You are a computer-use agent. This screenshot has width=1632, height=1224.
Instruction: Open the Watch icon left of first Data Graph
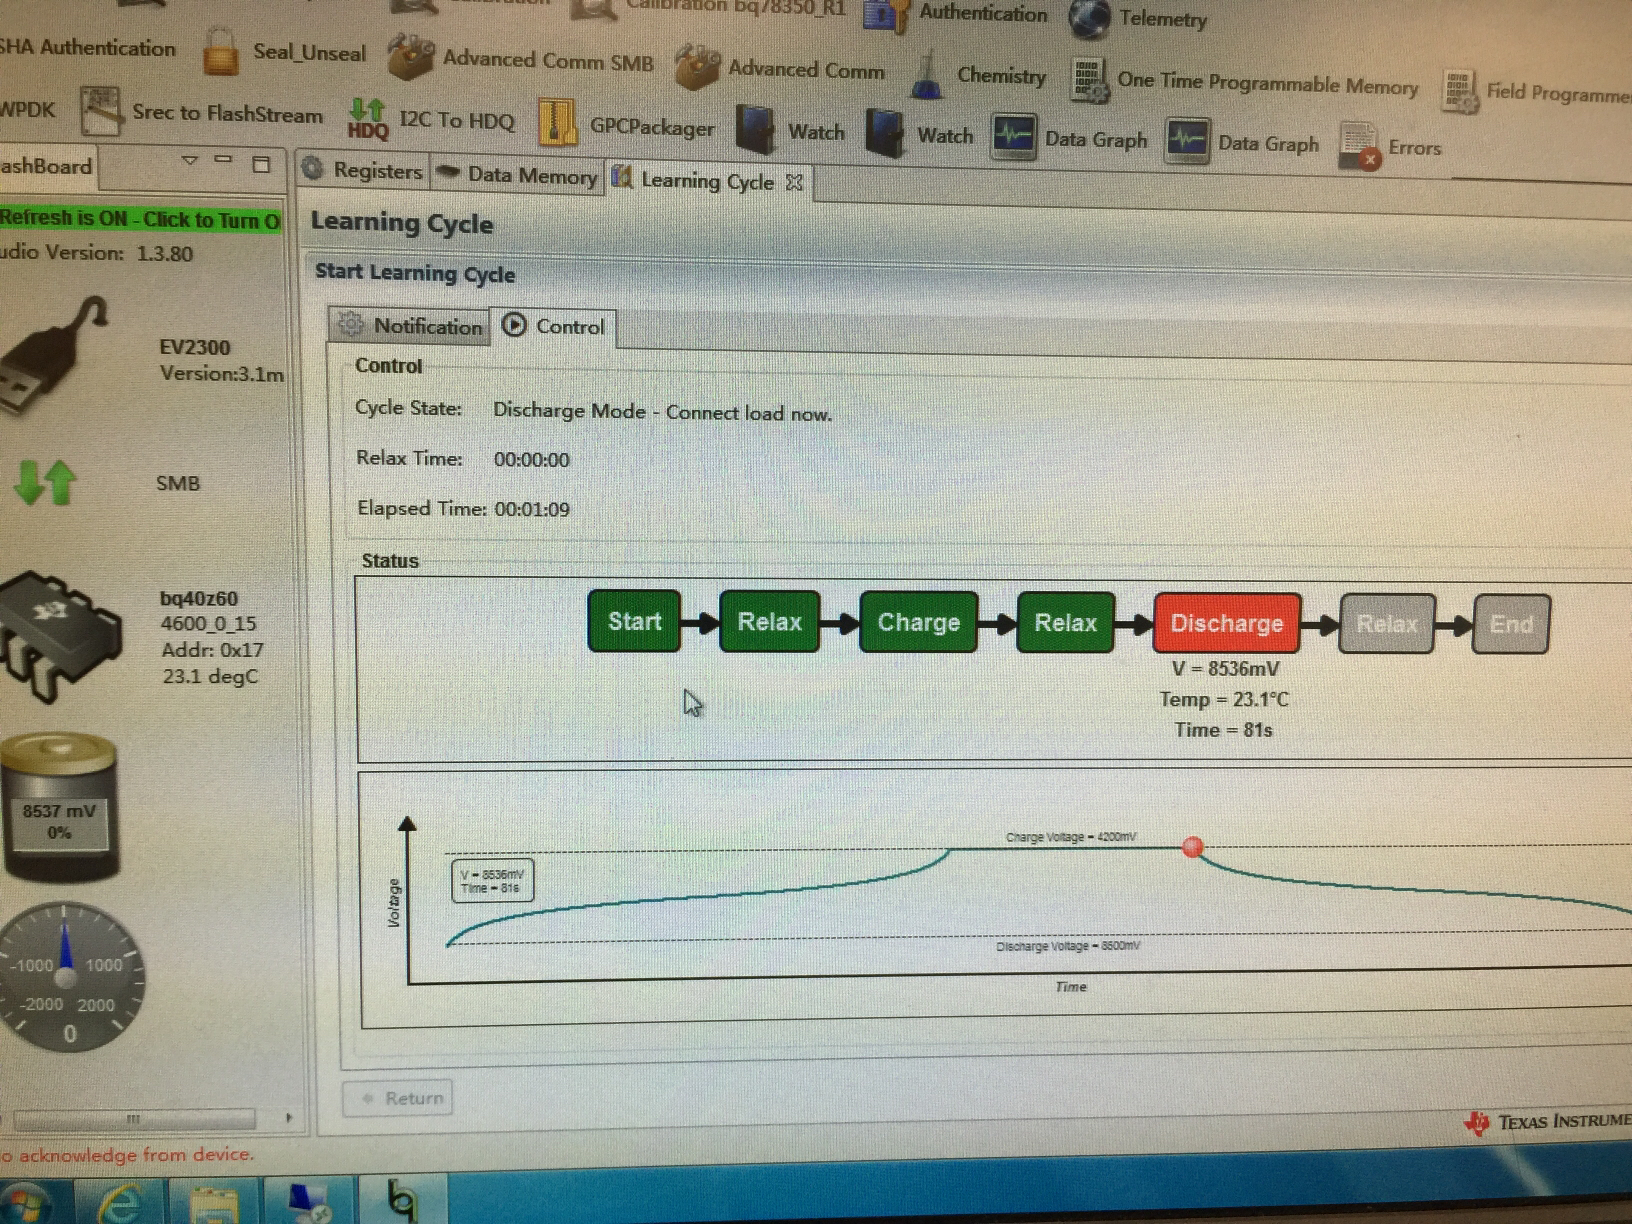pos(886,133)
